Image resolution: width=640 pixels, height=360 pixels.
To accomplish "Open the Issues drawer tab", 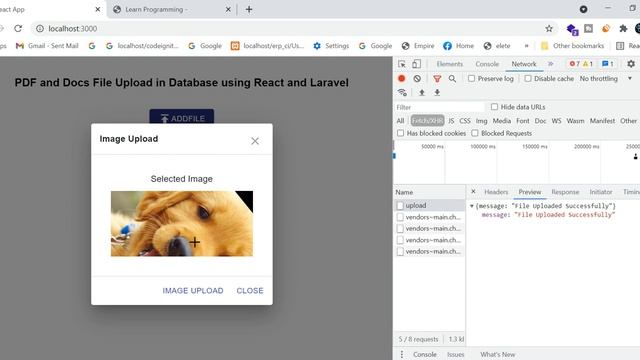I will tap(456, 354).
